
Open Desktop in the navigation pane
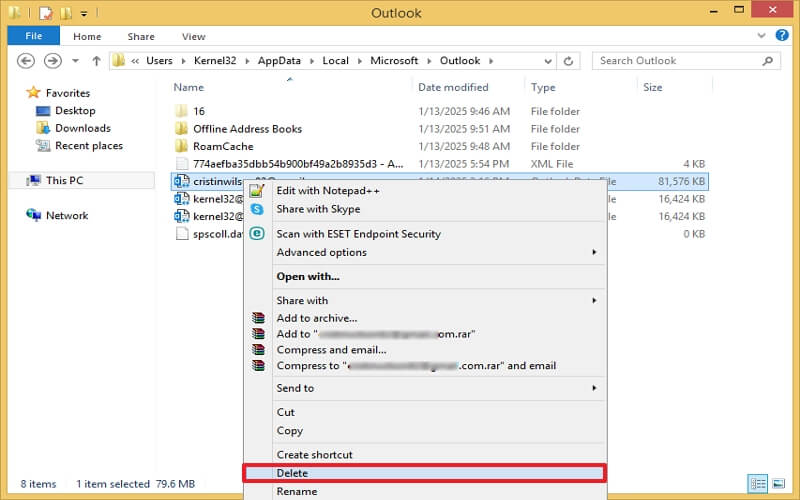tap(75, 111)
